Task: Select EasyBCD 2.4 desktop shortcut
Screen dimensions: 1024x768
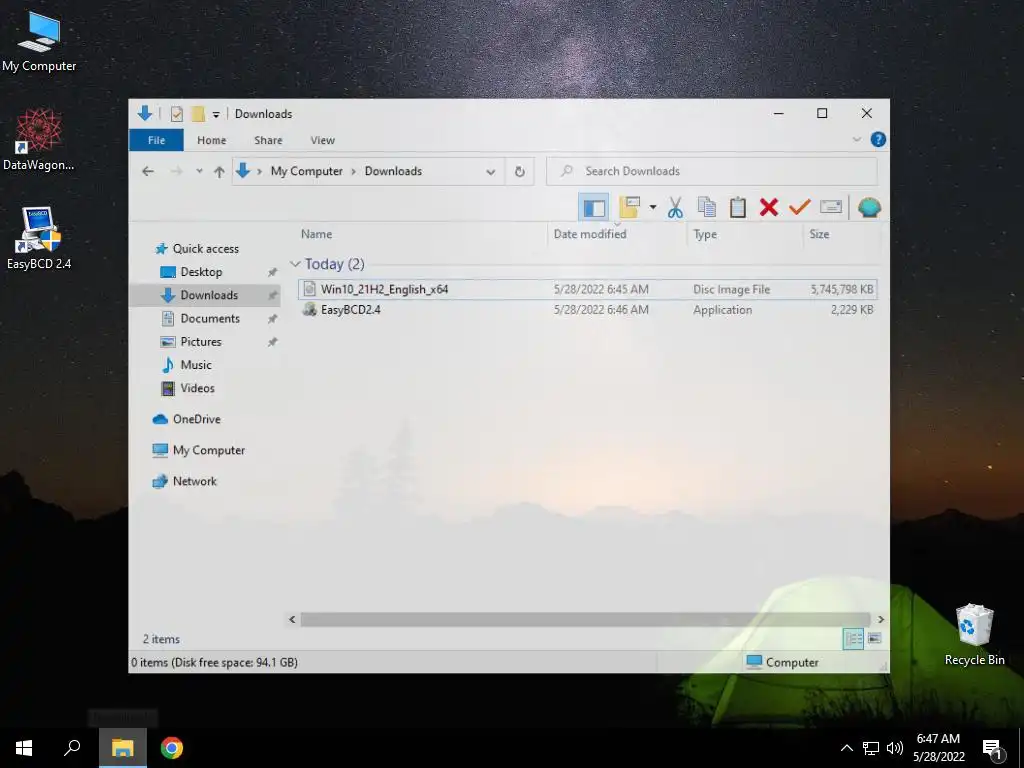Action: (39, 238)
